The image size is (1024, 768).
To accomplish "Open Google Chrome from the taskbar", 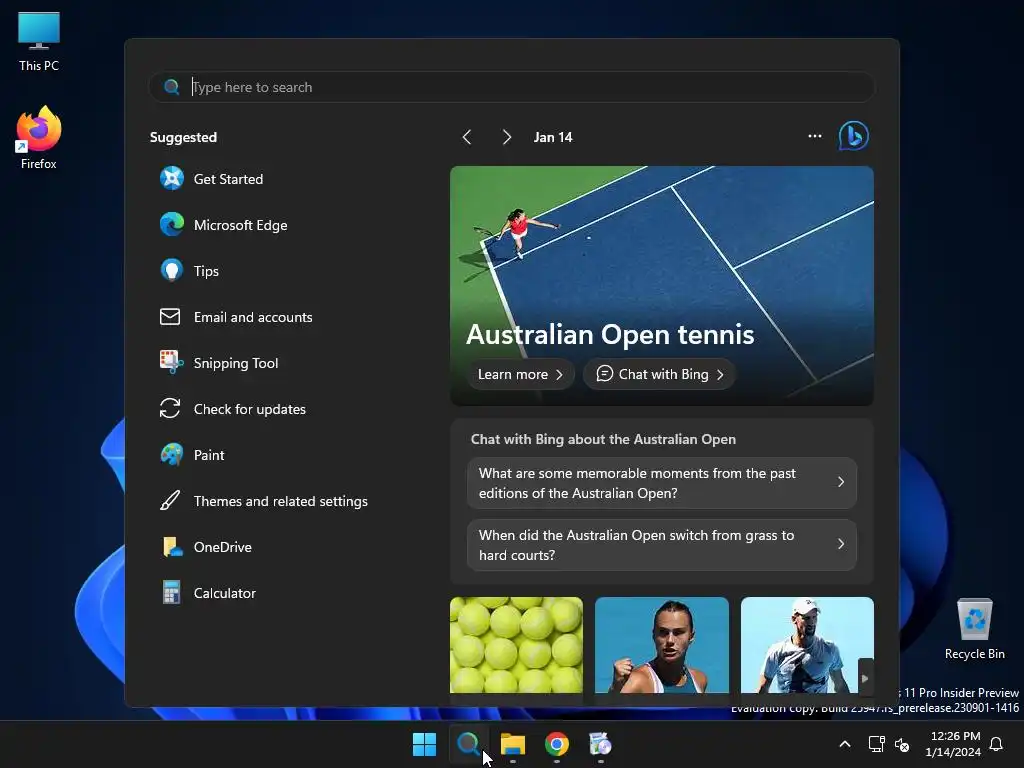I will click(x=556, y=744).
